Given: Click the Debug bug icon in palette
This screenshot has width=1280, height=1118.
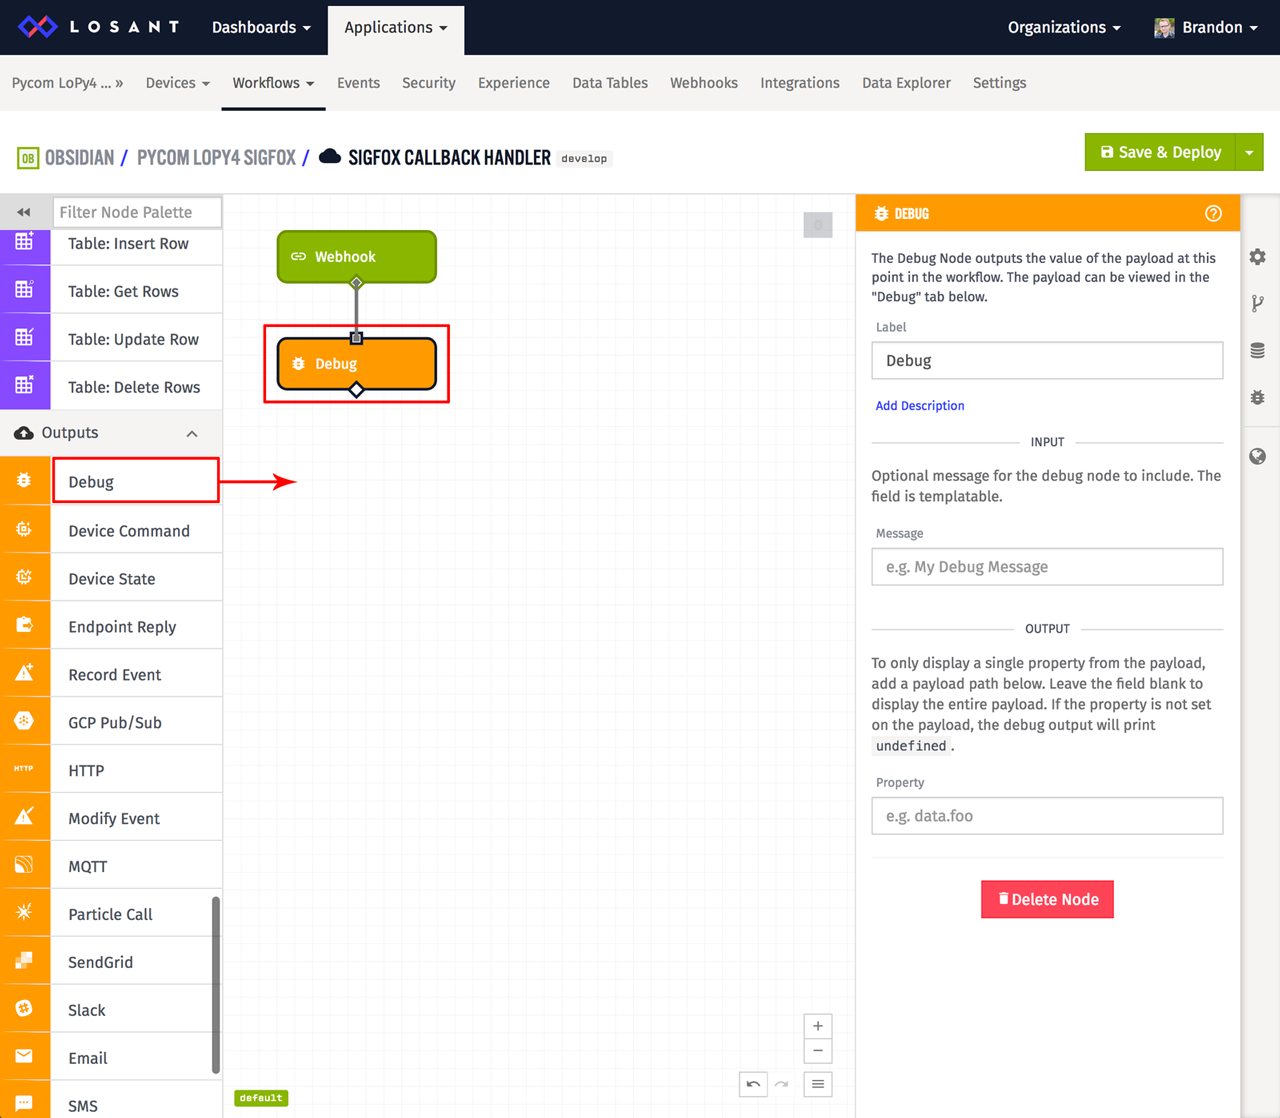Looking at the screenshot, I should click(x=24, y=481).
